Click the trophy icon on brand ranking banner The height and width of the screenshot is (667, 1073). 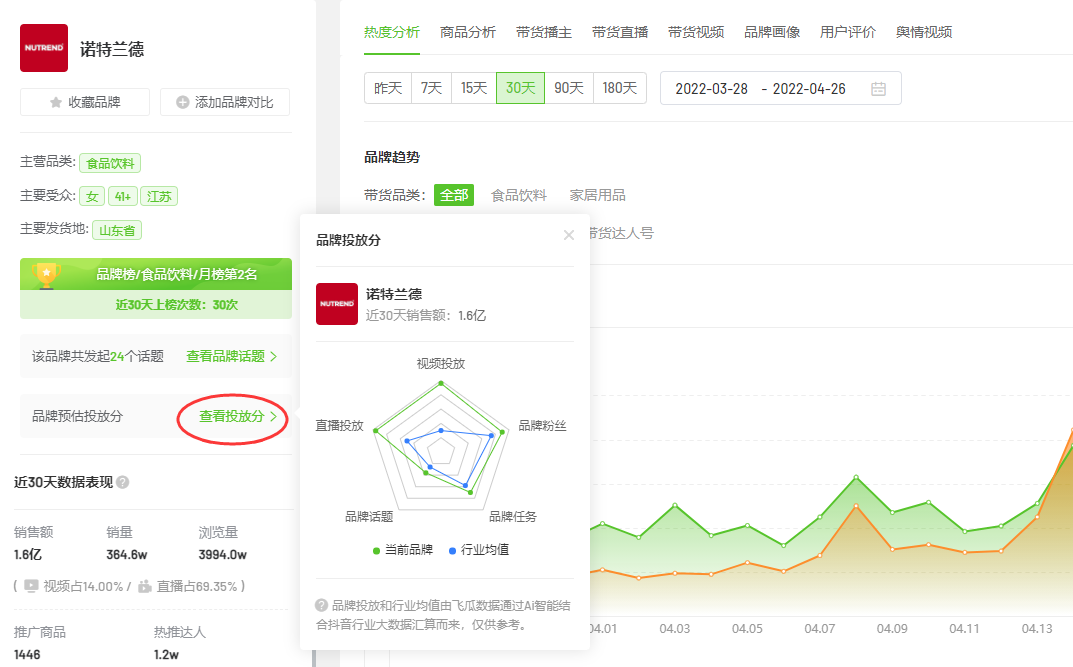click(47, 275)
